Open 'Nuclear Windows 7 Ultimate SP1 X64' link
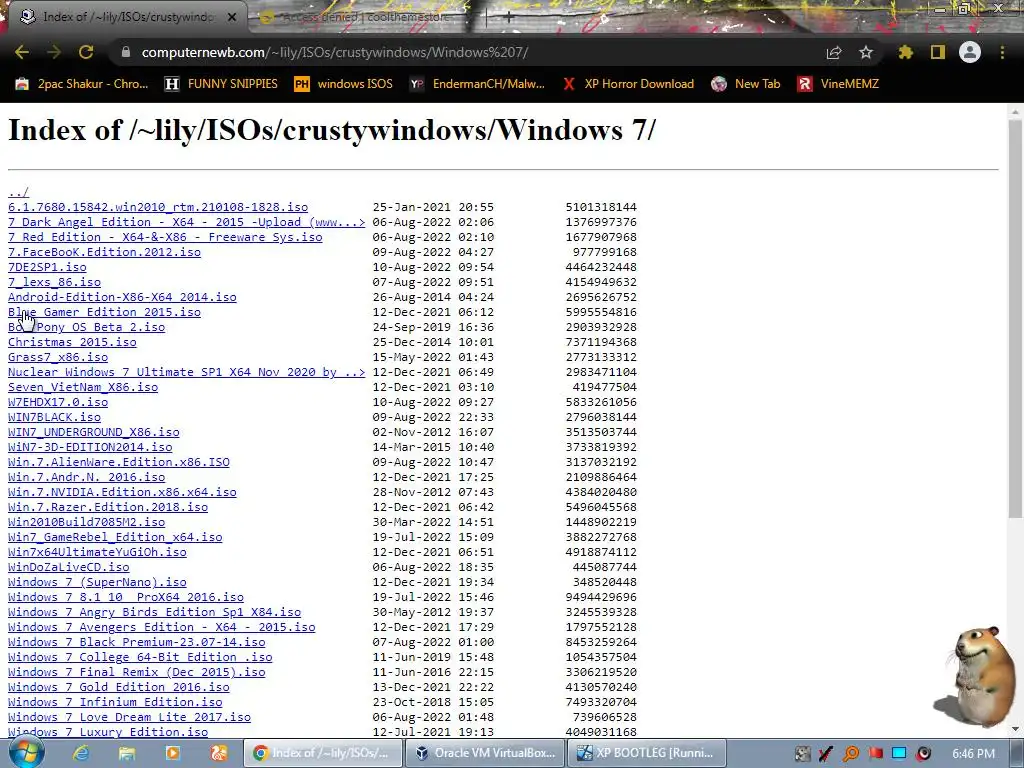The width and height of the screenshot is (1024, 768). [187, 372]
